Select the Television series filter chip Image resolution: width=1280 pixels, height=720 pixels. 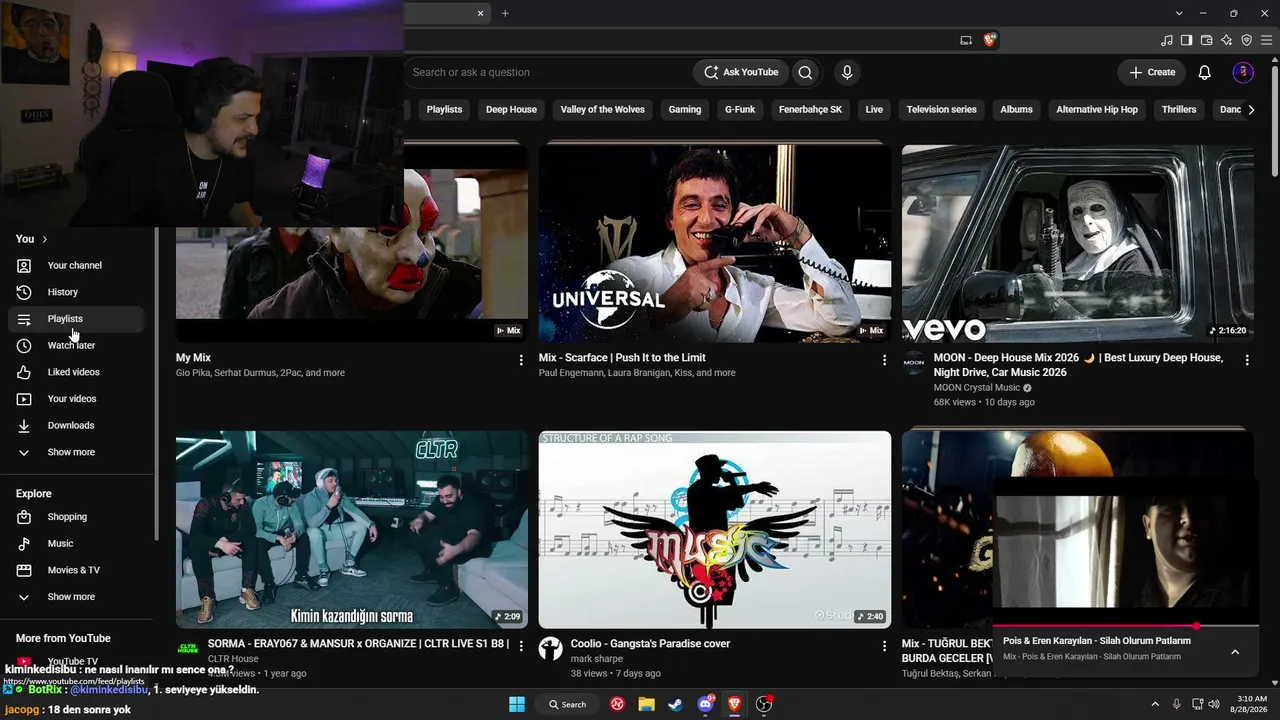(942, 110)
